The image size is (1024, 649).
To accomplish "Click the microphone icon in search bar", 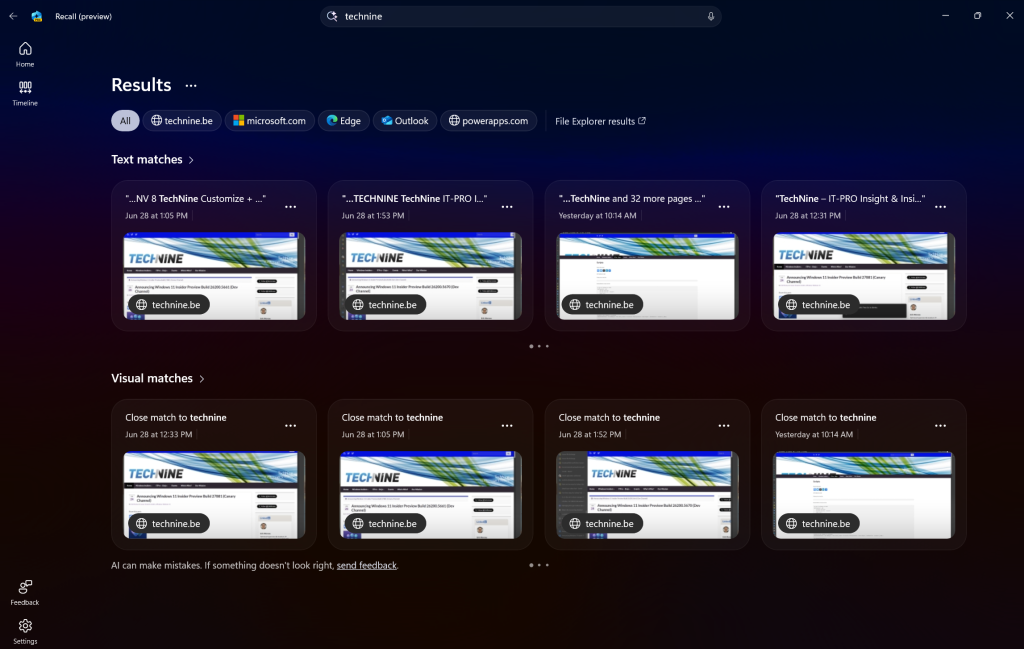I will (711, 16).
